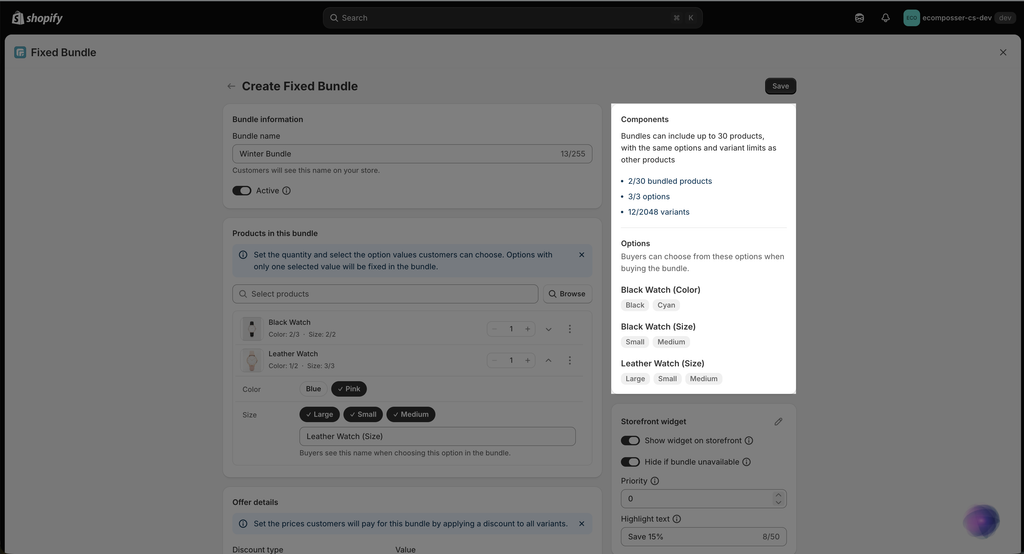Image resolution: width=1024 pixels, height=554 pixels.
Task: Increase Leather Watch quantity
Action: click(x=528, y=360)
